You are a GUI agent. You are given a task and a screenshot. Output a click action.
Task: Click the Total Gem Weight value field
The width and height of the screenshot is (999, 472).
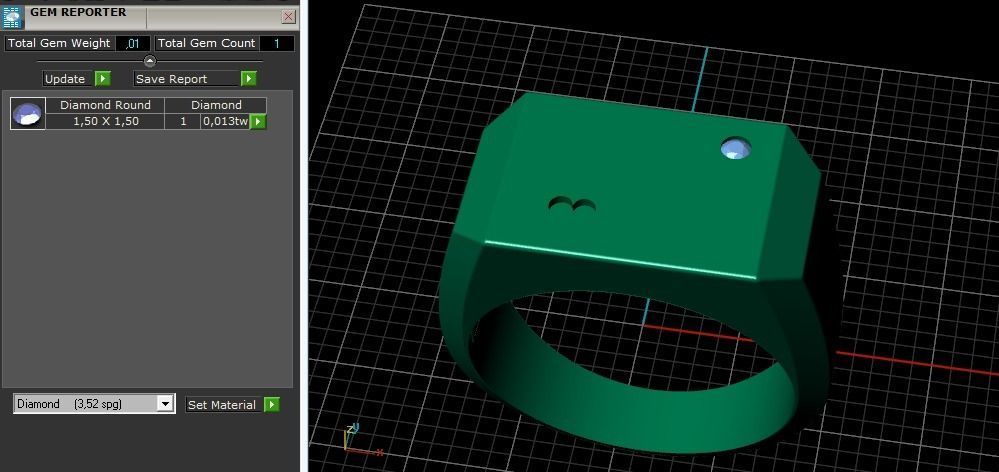[133, 43]
